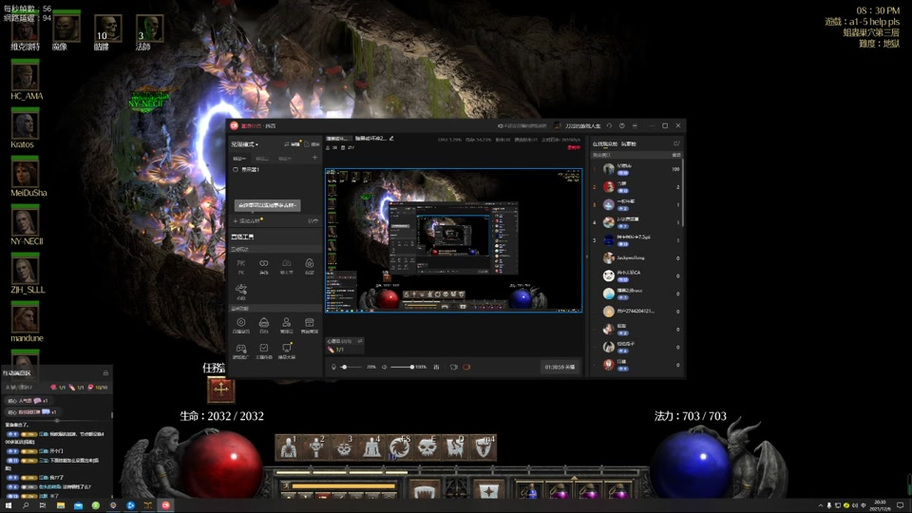Image resolution: width=912 pixels, height=513 pixels.
Task: Toggle the microphone mute icon in streaming app
Action: (x=334, y=367)
